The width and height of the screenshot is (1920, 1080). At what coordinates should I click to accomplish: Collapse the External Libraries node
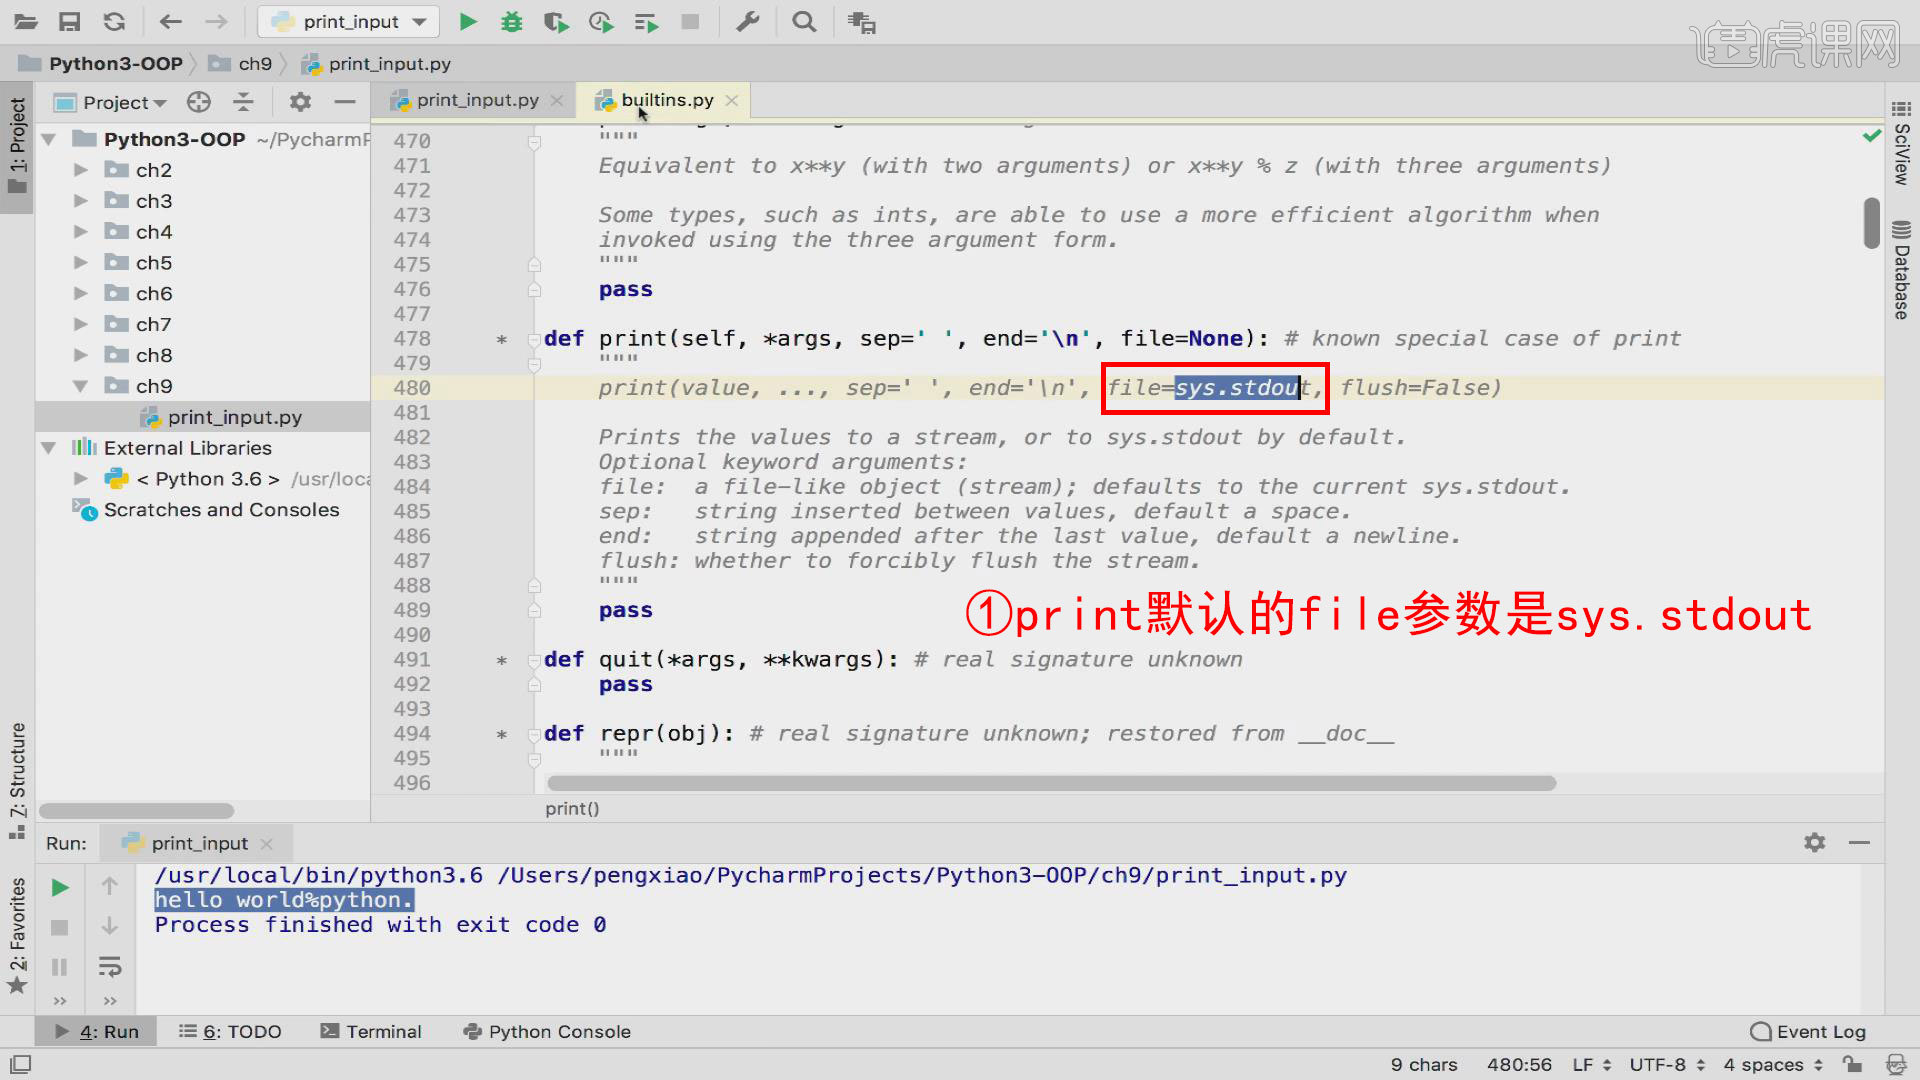[48, 448]
